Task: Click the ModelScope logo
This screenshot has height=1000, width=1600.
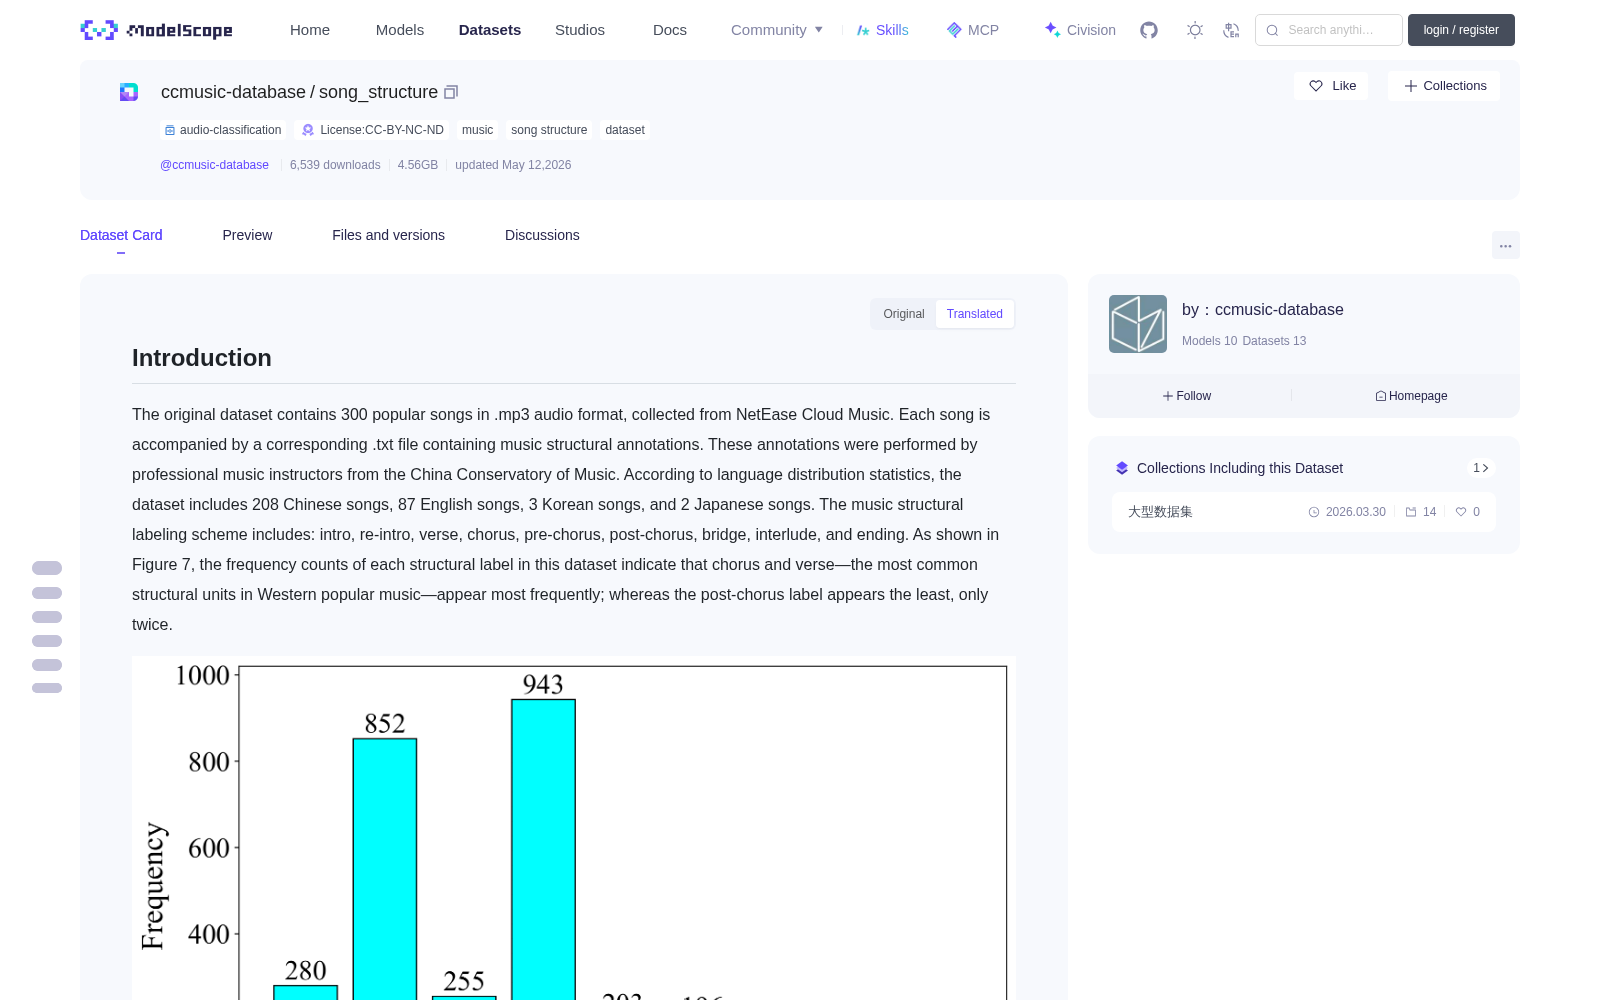Action: point(156,30)
